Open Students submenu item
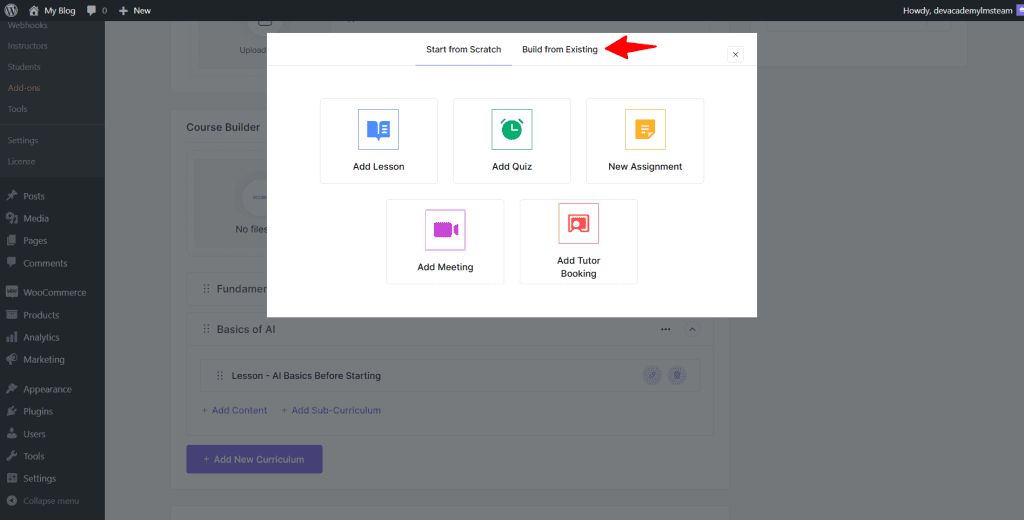1024x520 pixels. point(24,67)
